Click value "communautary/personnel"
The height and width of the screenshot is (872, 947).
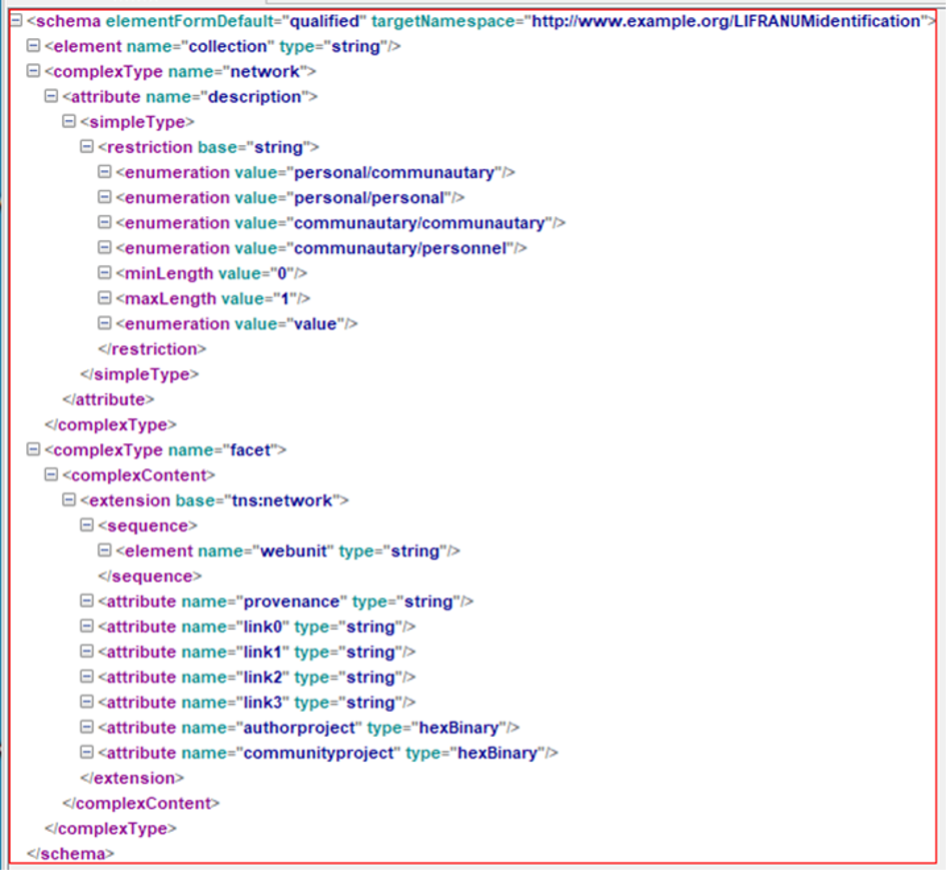[x=400, y=249]
